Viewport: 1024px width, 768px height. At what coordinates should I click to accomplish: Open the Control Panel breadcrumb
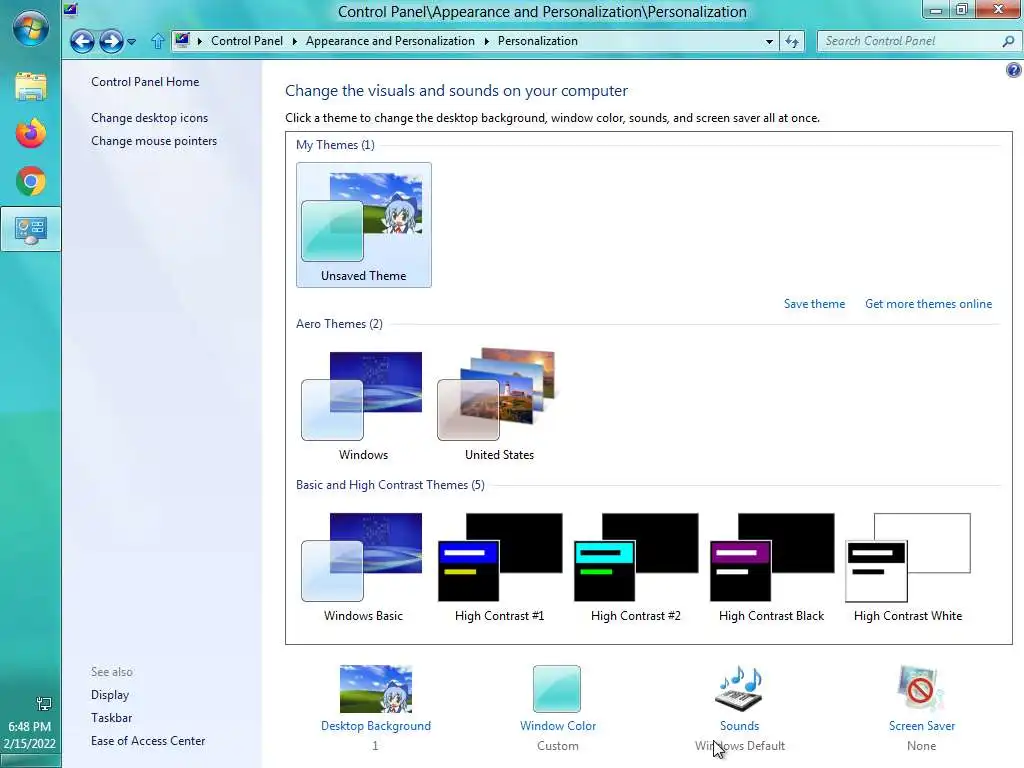coord(247,41)
